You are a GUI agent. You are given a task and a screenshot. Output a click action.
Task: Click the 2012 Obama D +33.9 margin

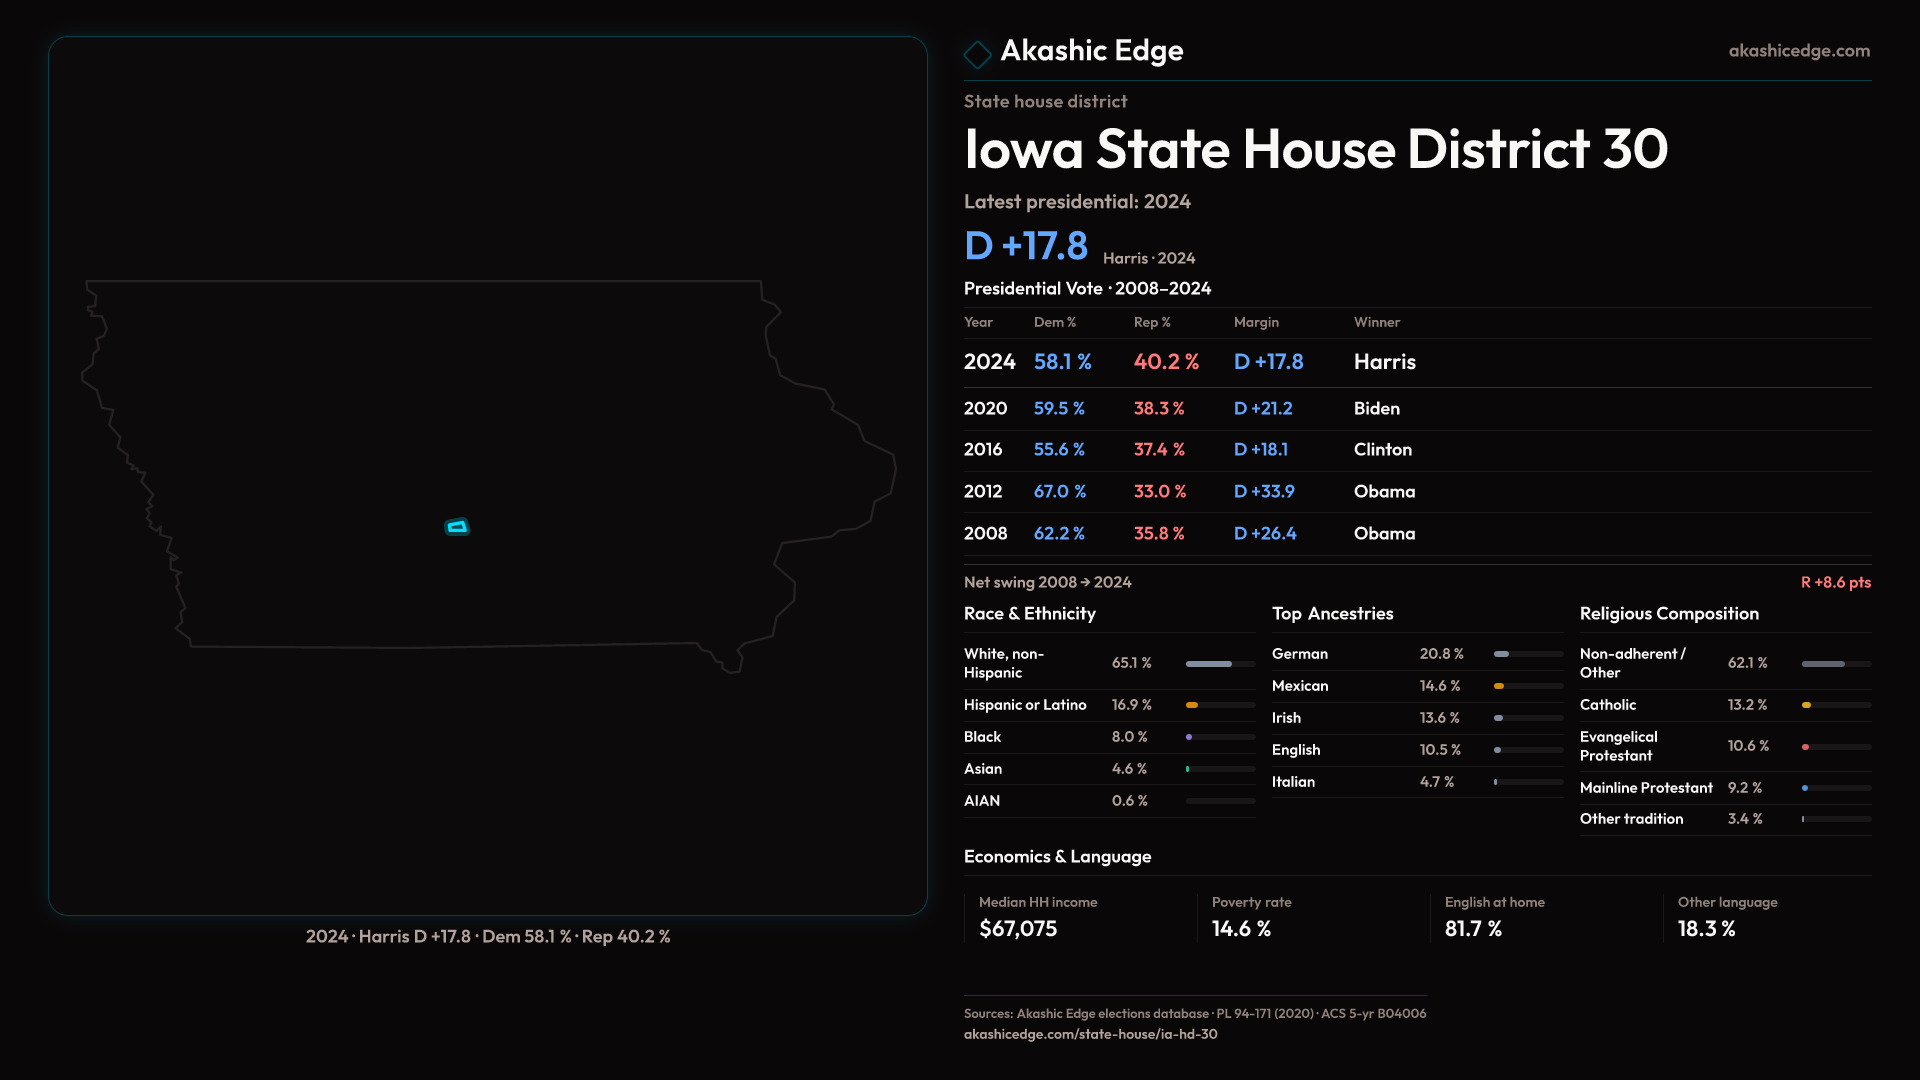[1264, 492]
